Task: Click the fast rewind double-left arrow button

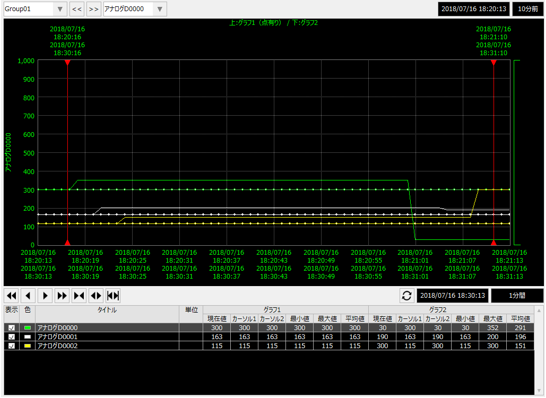Action: click(11, 296)
